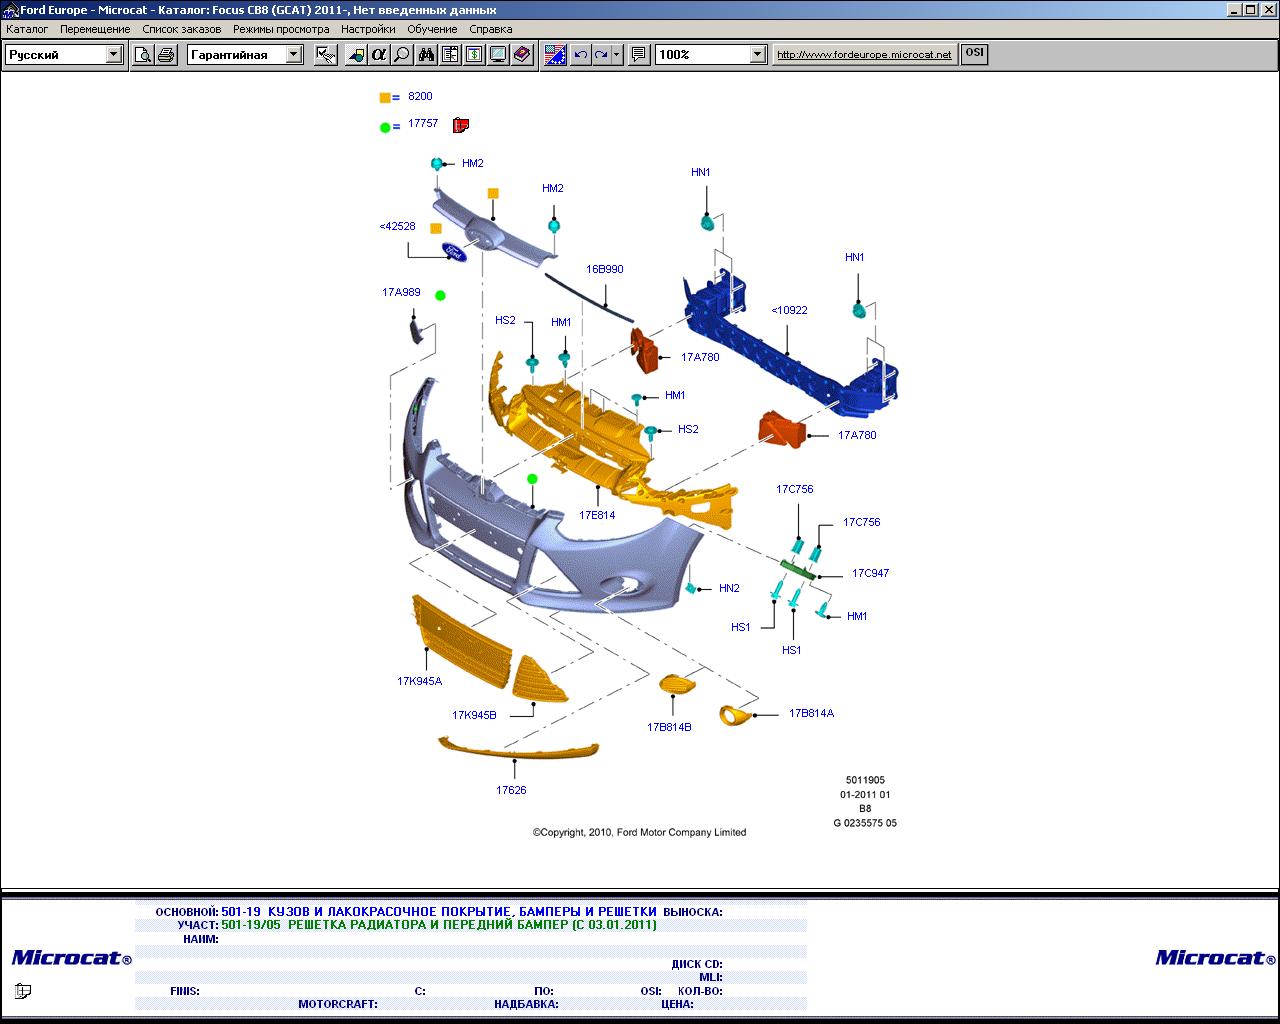The height and width of the screenshot is (1024, 1280).
Task: Click the printer icon to print
Action: (165, 55)
